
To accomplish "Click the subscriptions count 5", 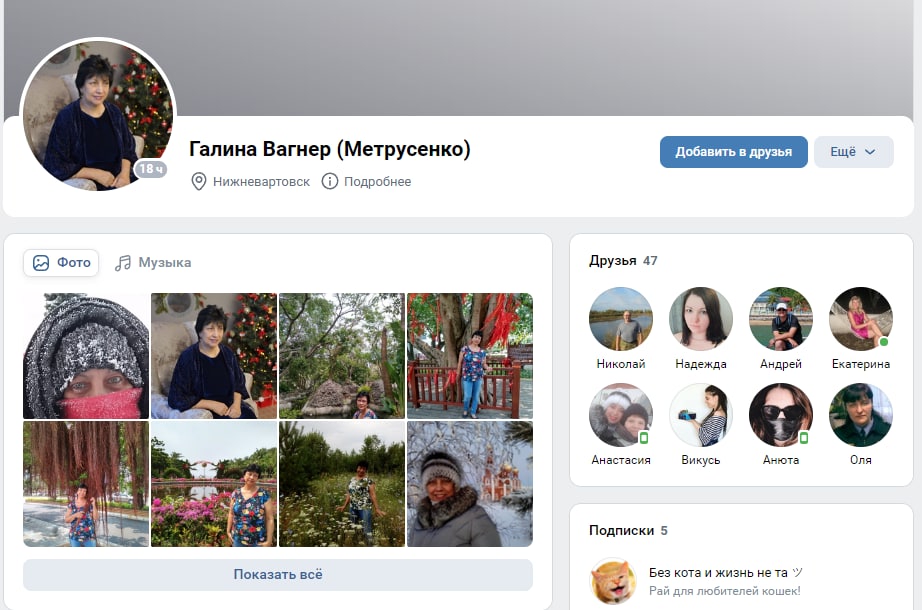I will [x=664, y=530].
